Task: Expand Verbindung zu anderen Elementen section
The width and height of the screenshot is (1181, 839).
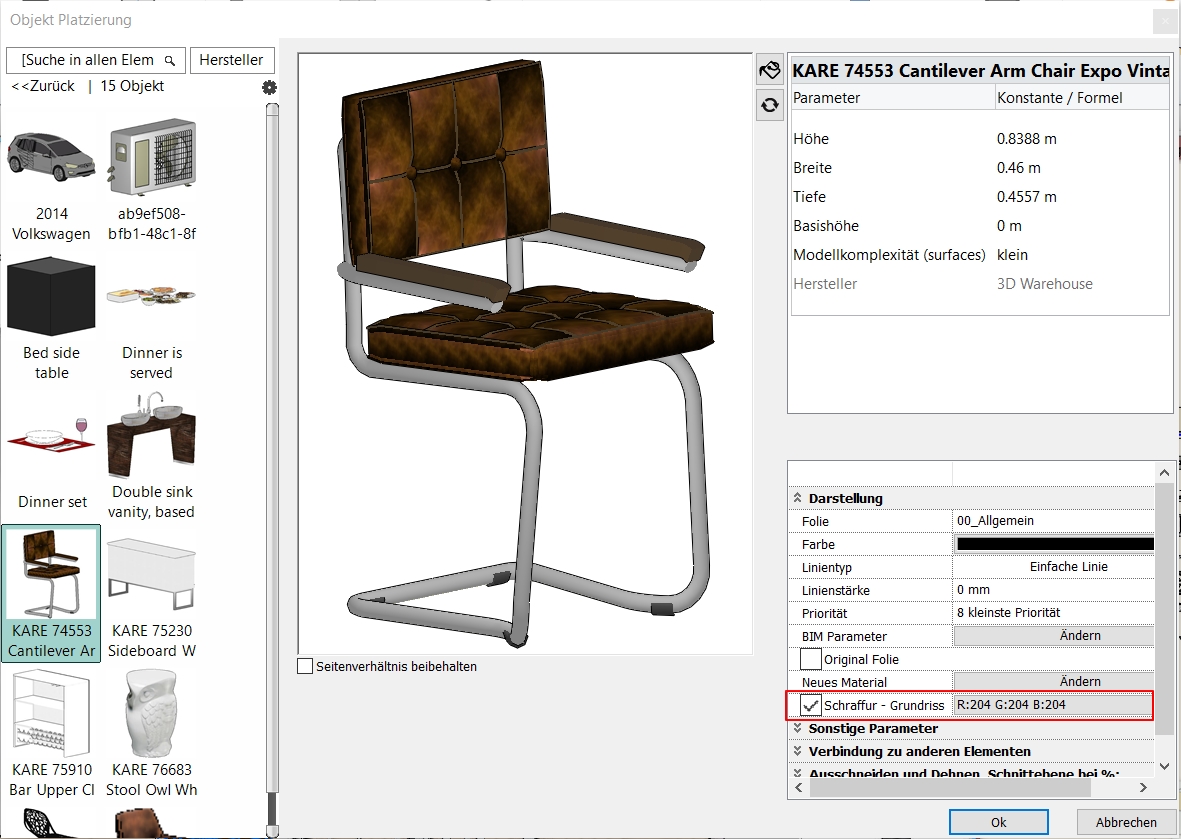Action: 797,752
